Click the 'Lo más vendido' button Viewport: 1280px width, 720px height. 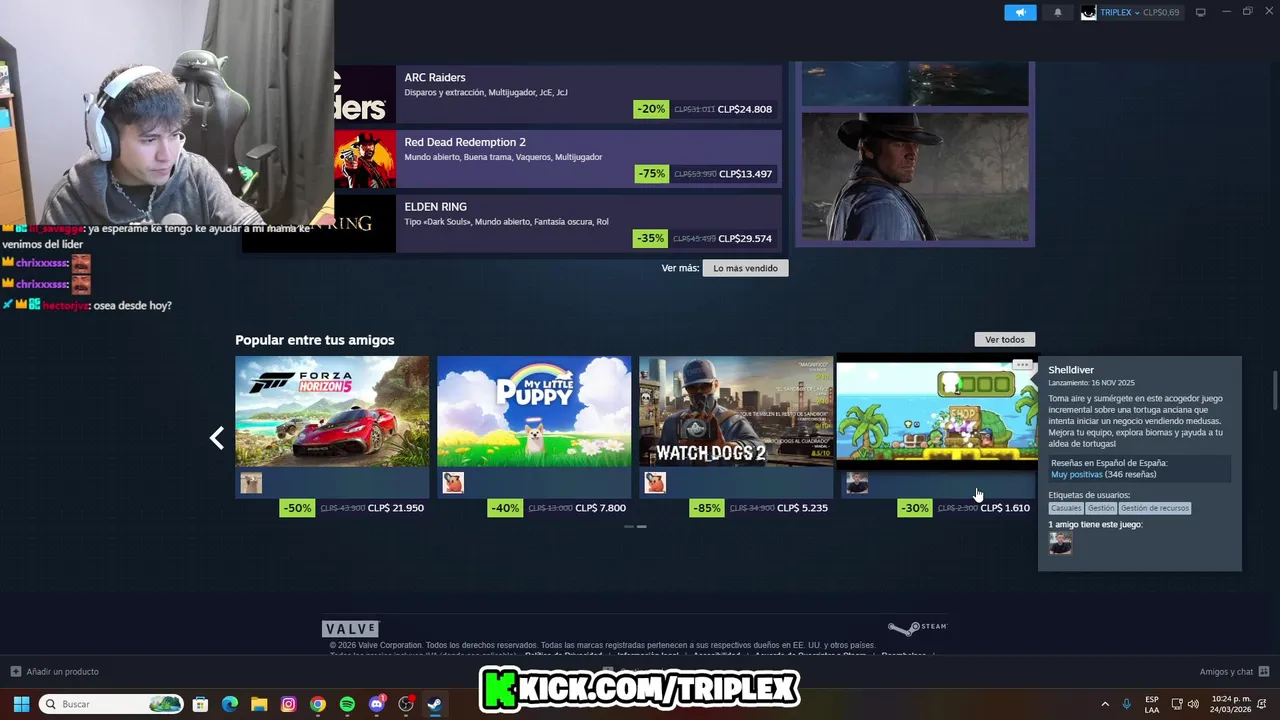click(x=745, y=268)
